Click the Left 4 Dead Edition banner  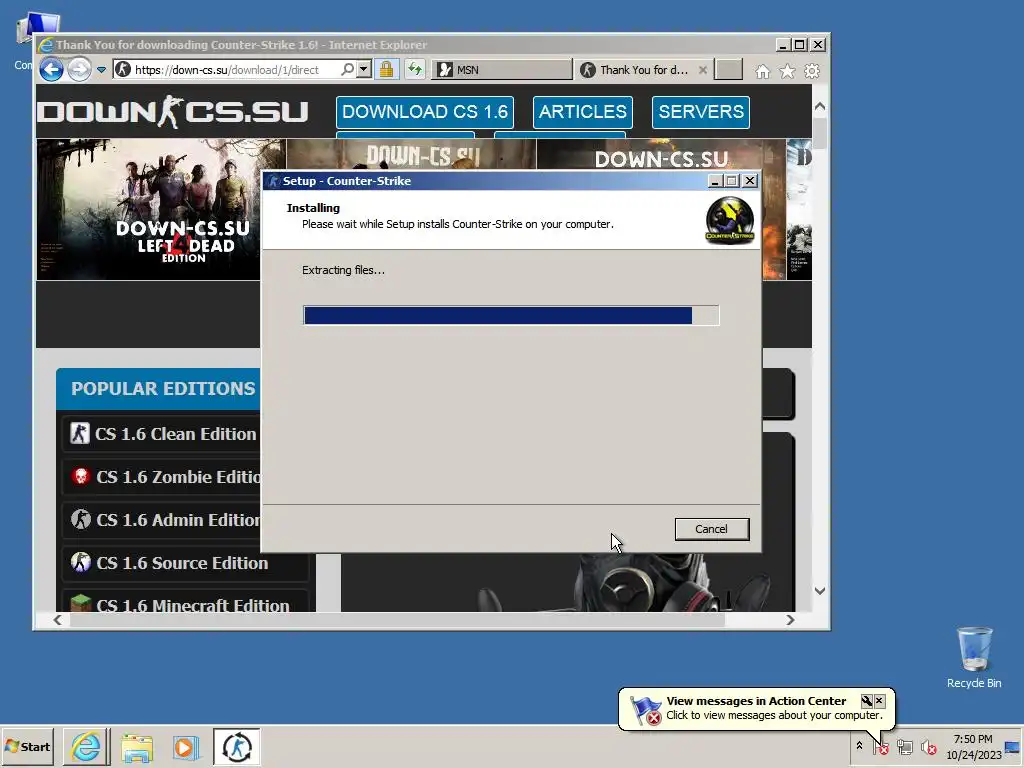click(149, 209)
